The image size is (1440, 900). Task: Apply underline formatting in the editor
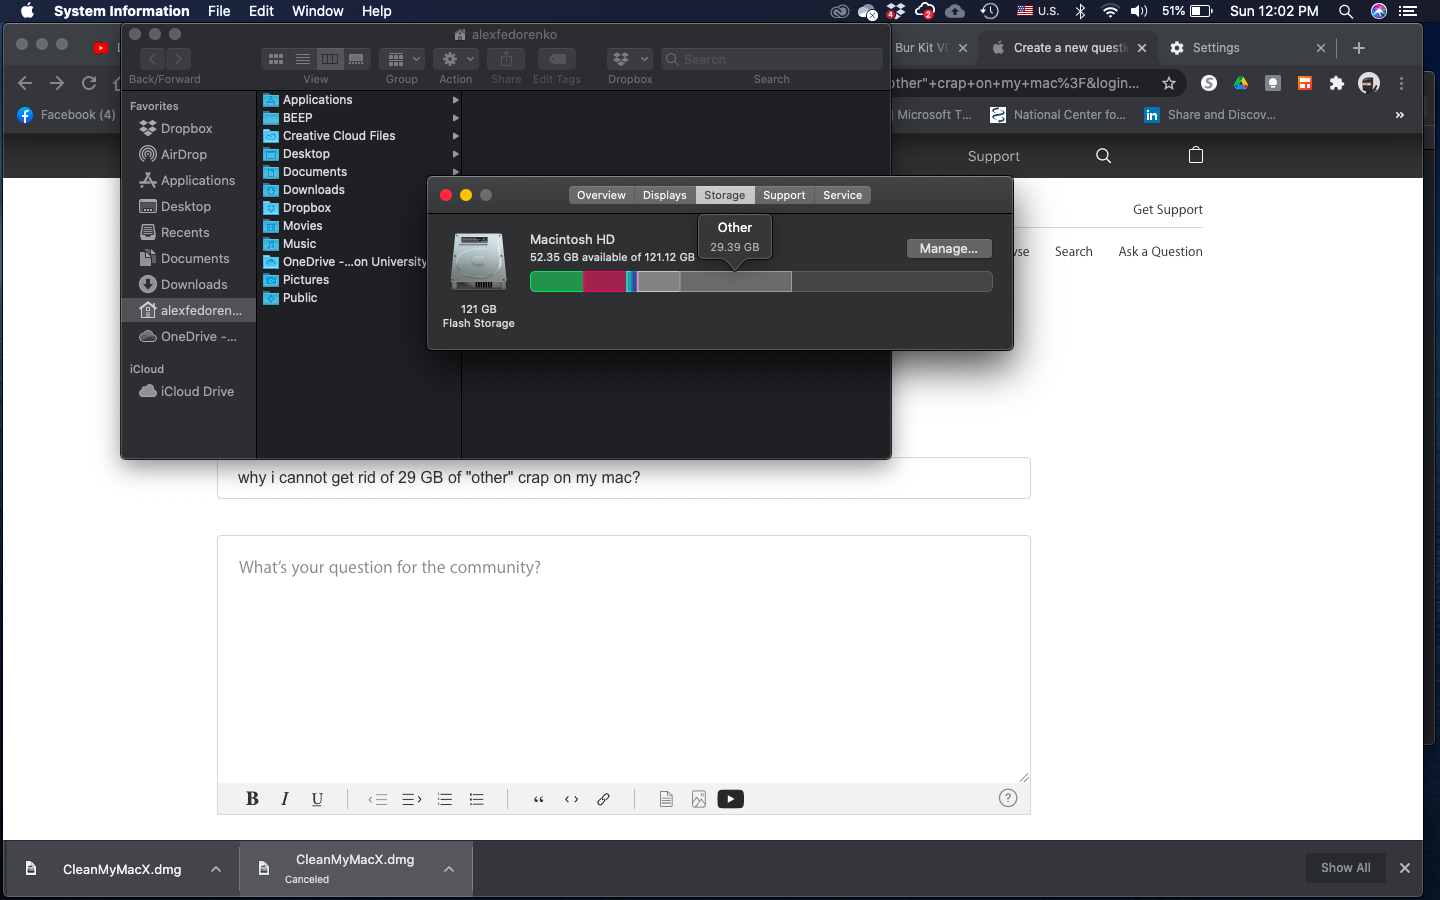(317, 798)
